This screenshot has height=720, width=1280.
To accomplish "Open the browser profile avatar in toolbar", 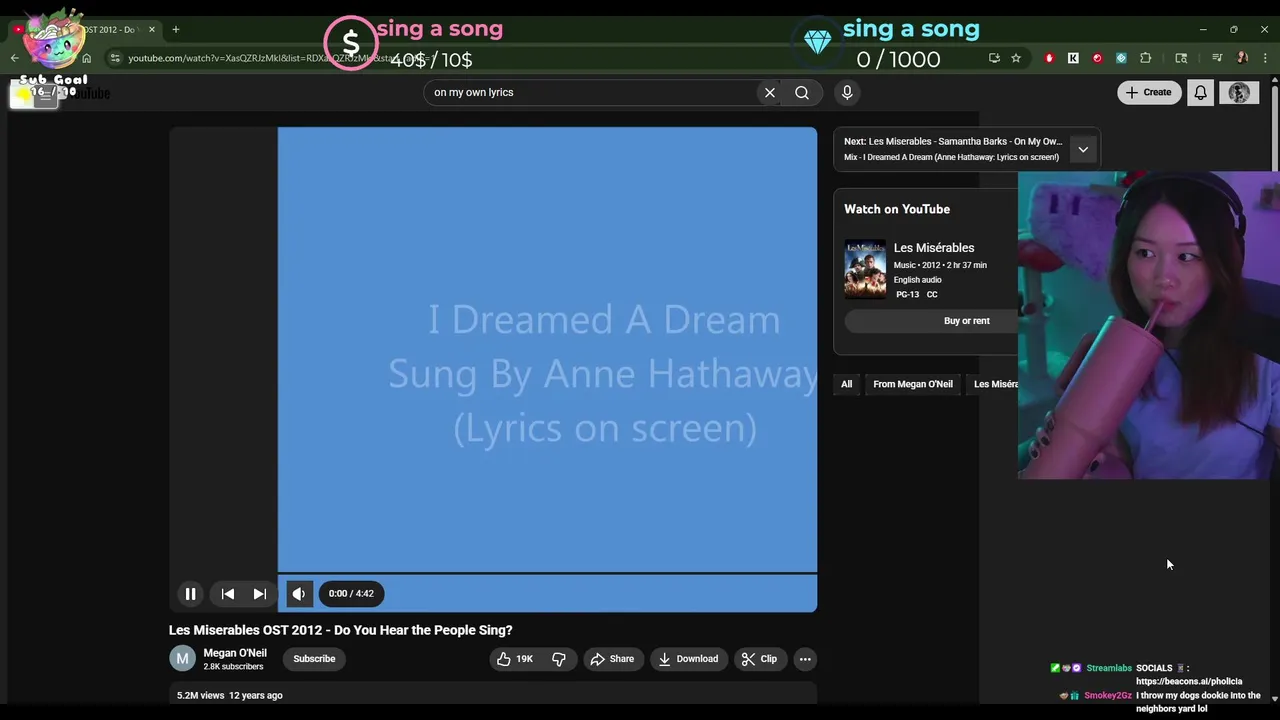I will (x=1242, y=58).
